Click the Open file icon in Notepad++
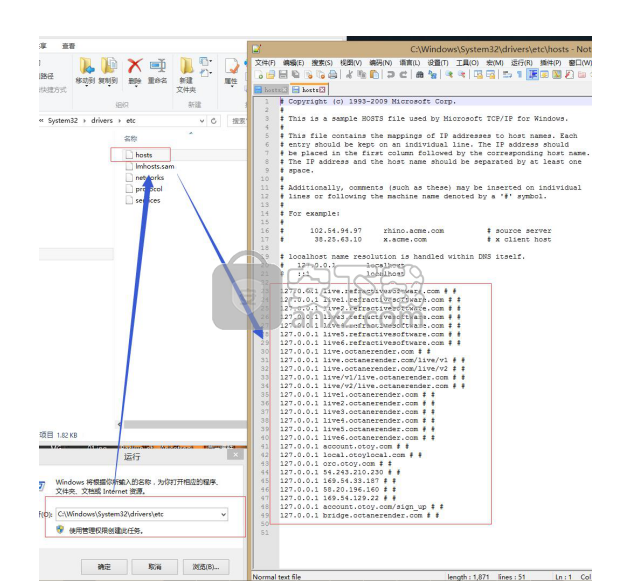 tap(271, 74)
